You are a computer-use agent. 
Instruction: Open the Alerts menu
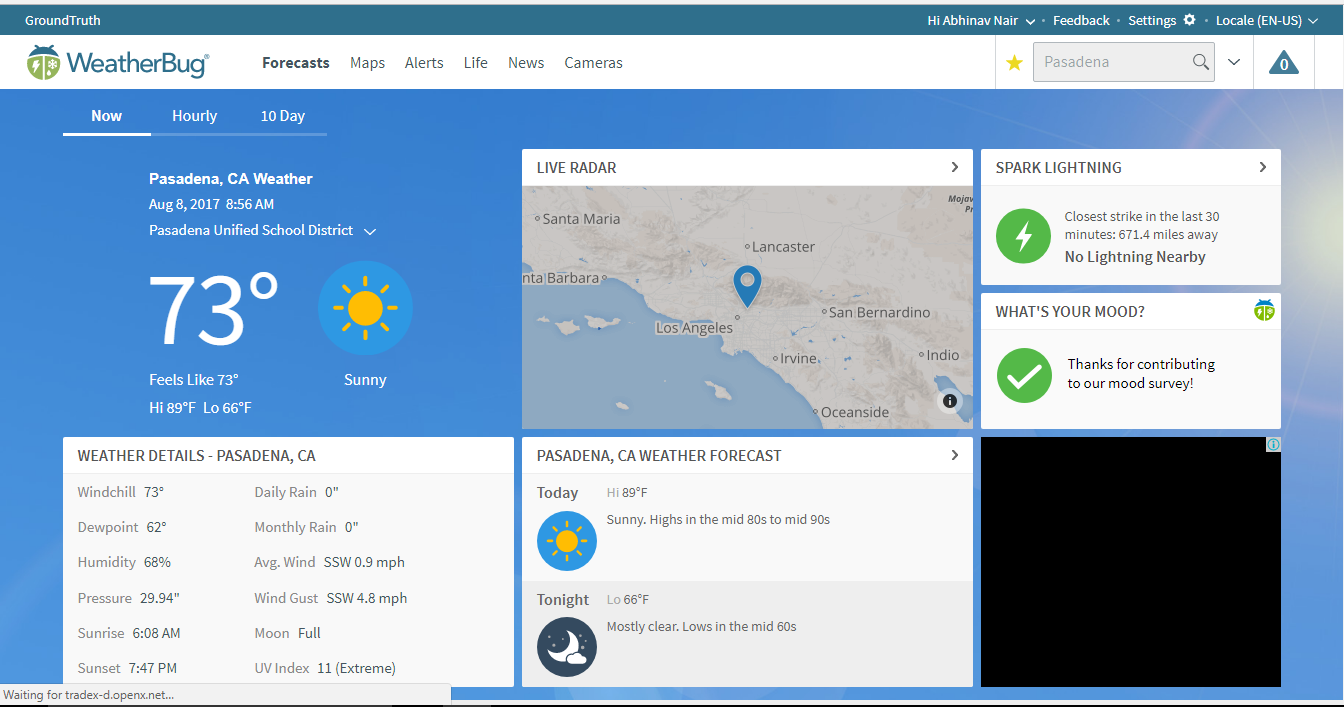424,63
